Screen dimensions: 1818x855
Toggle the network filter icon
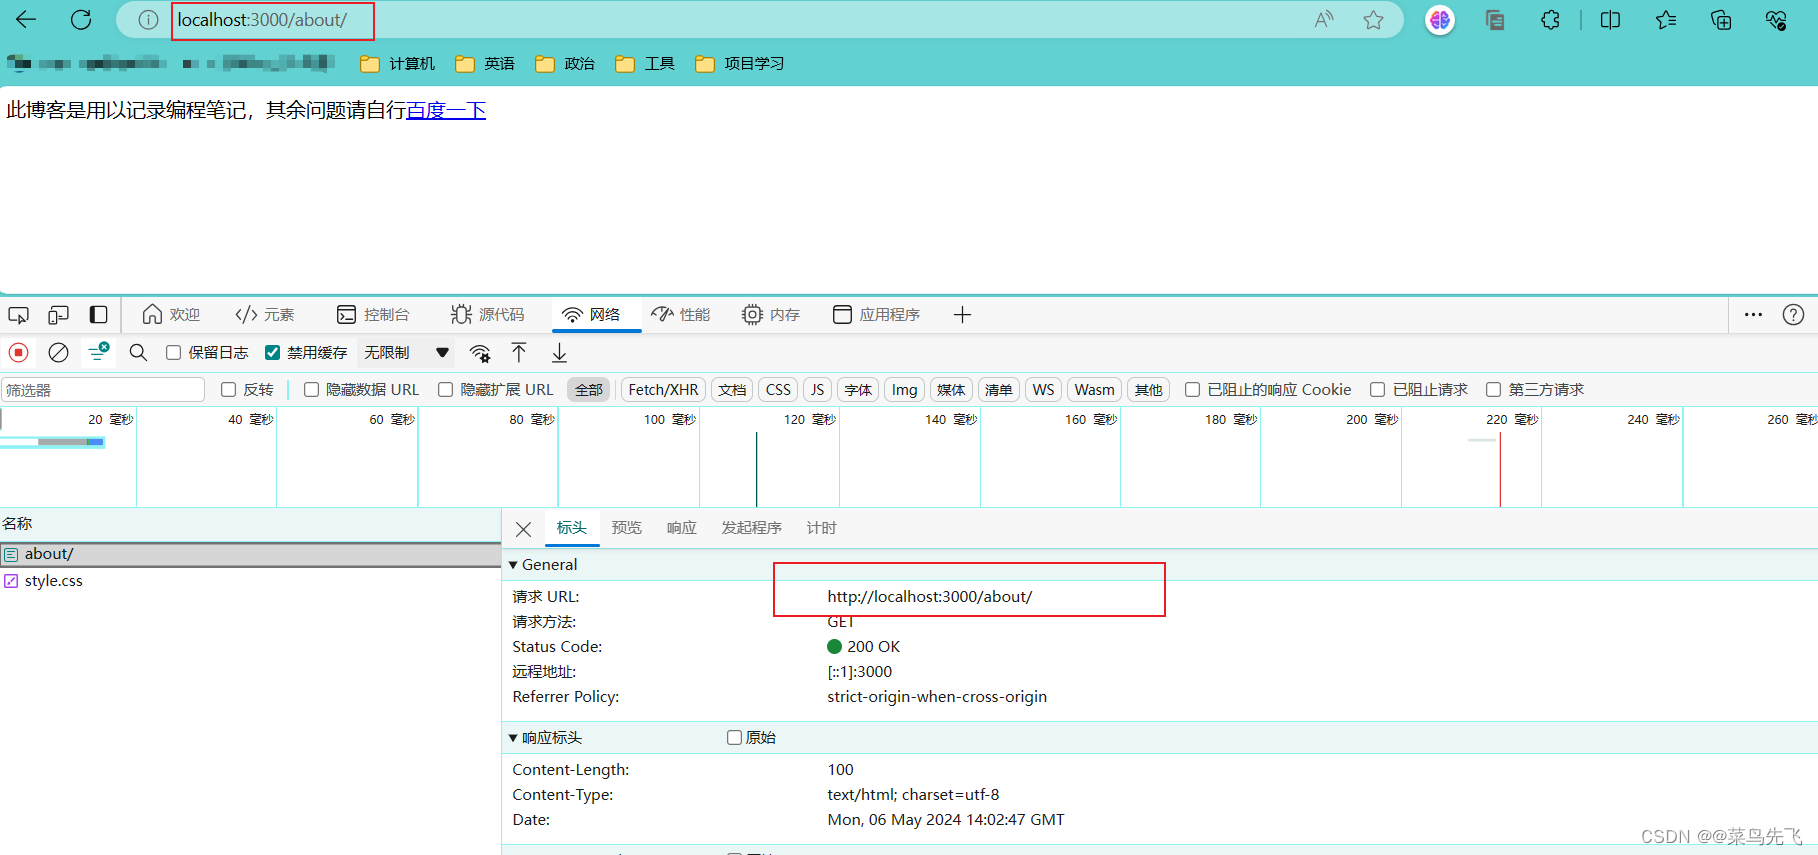[98, 351]
